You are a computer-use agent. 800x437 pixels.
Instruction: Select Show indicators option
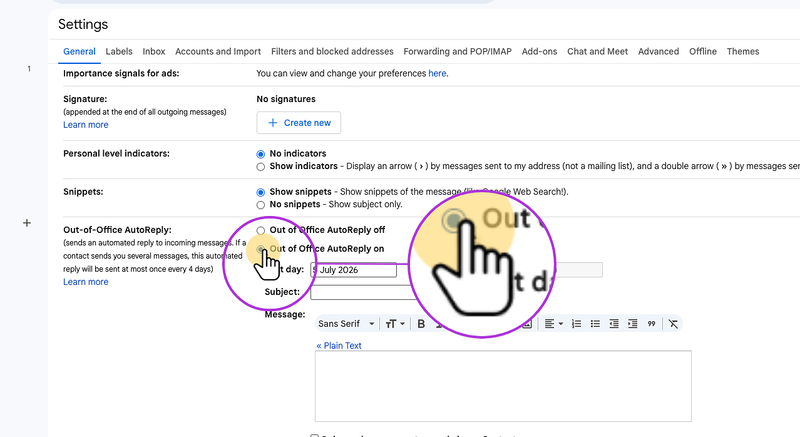pyautogui.click(x=261, y=167)
